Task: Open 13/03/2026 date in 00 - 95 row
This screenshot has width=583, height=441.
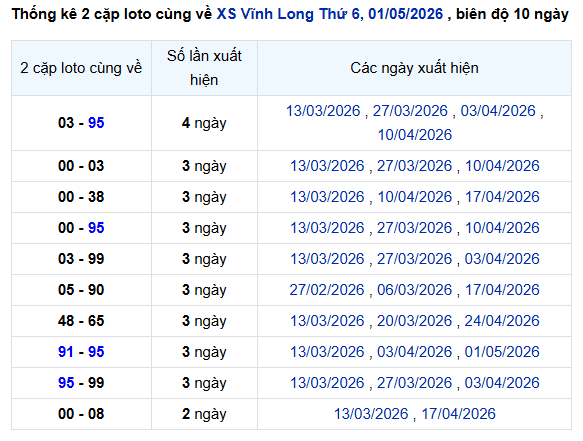Action: point(327,228)
